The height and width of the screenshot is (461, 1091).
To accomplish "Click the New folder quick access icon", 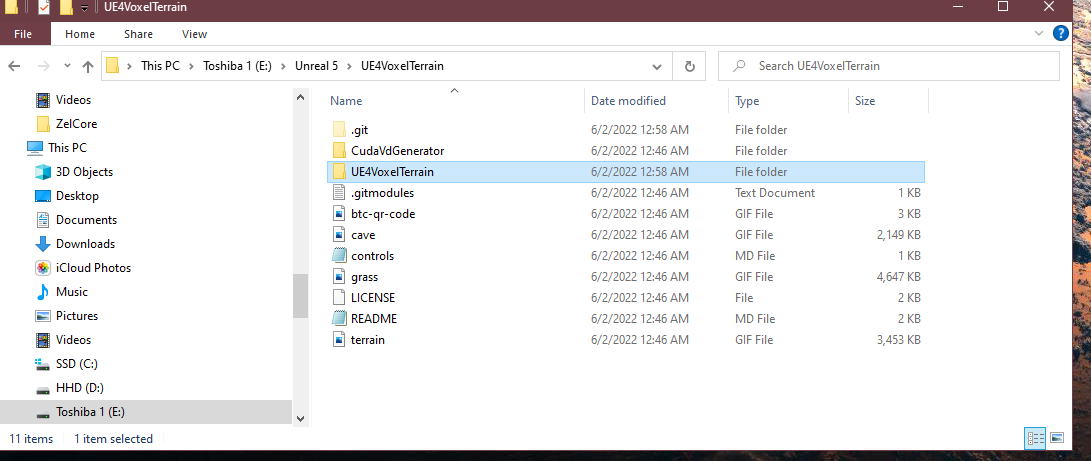I will coord(66,8).
